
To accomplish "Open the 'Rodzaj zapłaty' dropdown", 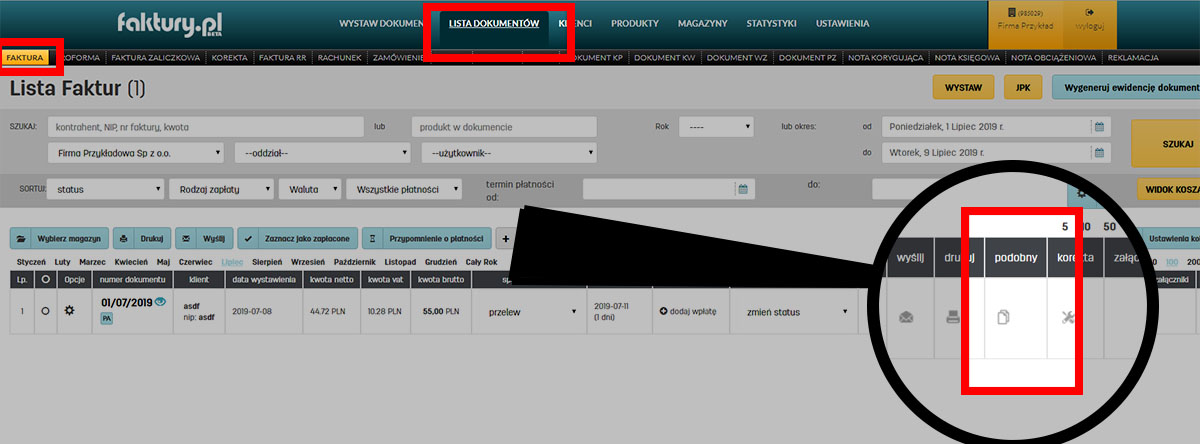I will pos(221,188).
